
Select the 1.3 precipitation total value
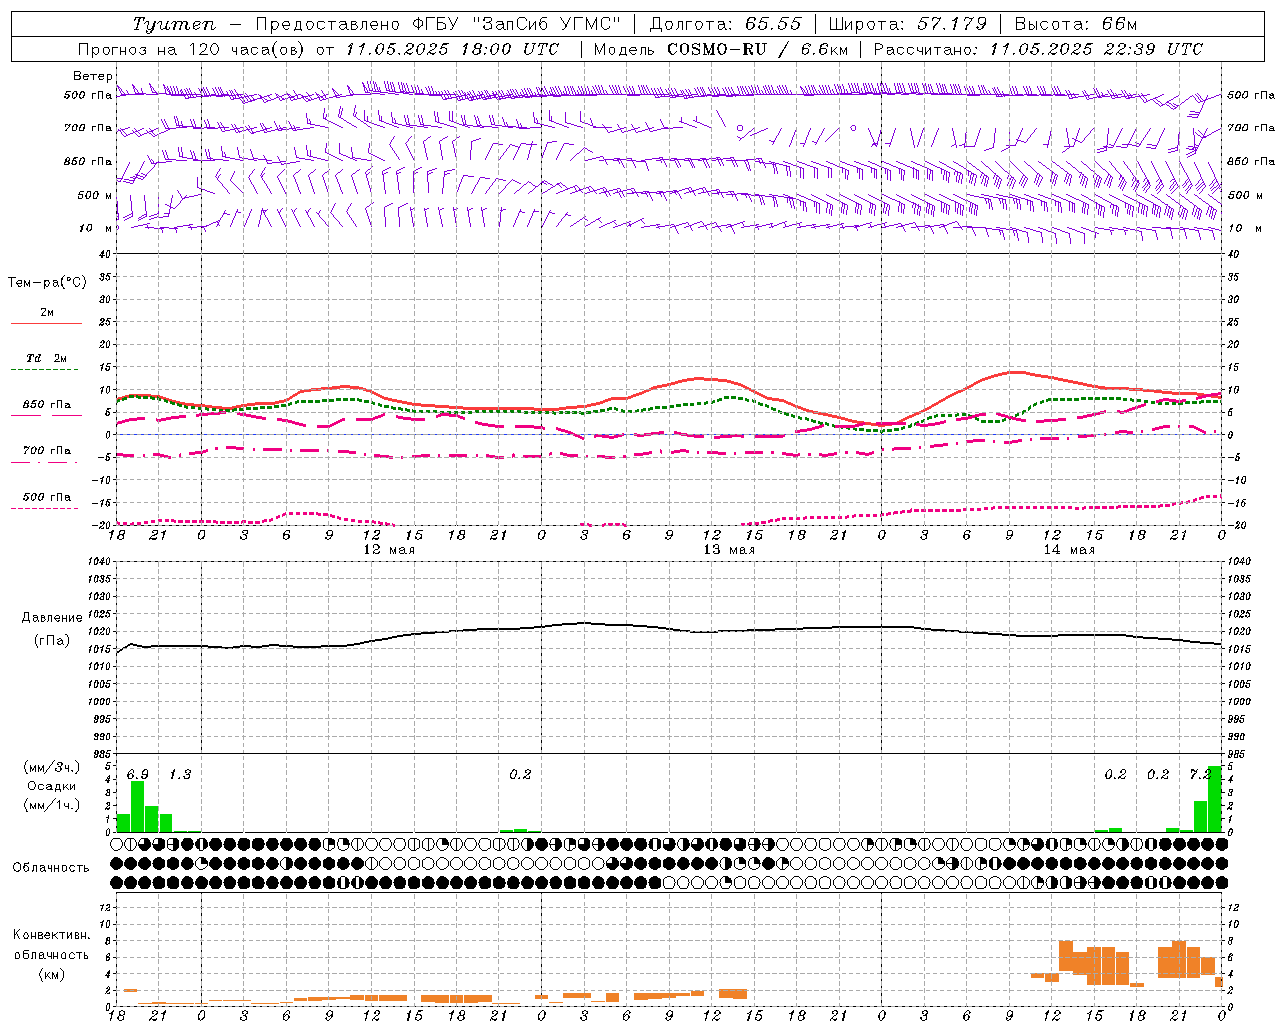tap(180, 774)
